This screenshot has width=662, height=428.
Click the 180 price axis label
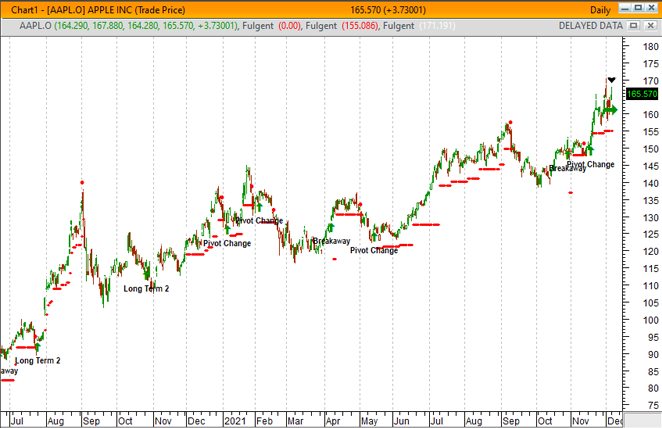[651, 47]
